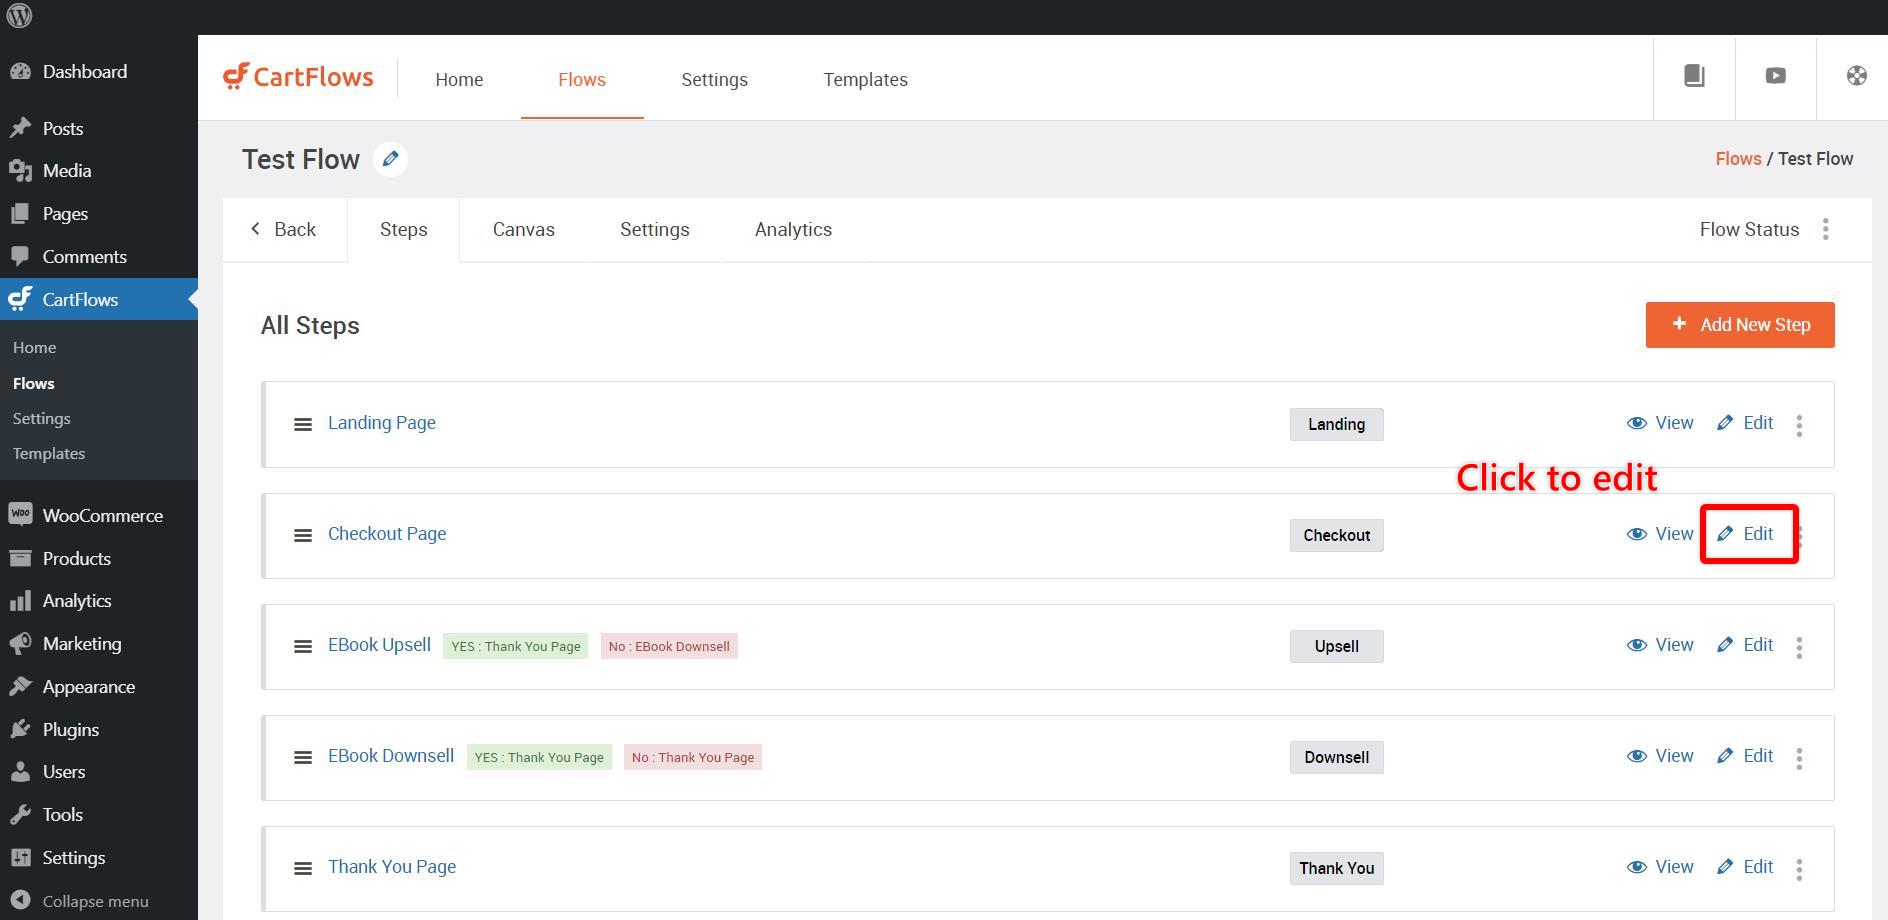Open the Analytics tab of the flow
This screenshot has width=1888, height=920.
(x=793, y=230)
